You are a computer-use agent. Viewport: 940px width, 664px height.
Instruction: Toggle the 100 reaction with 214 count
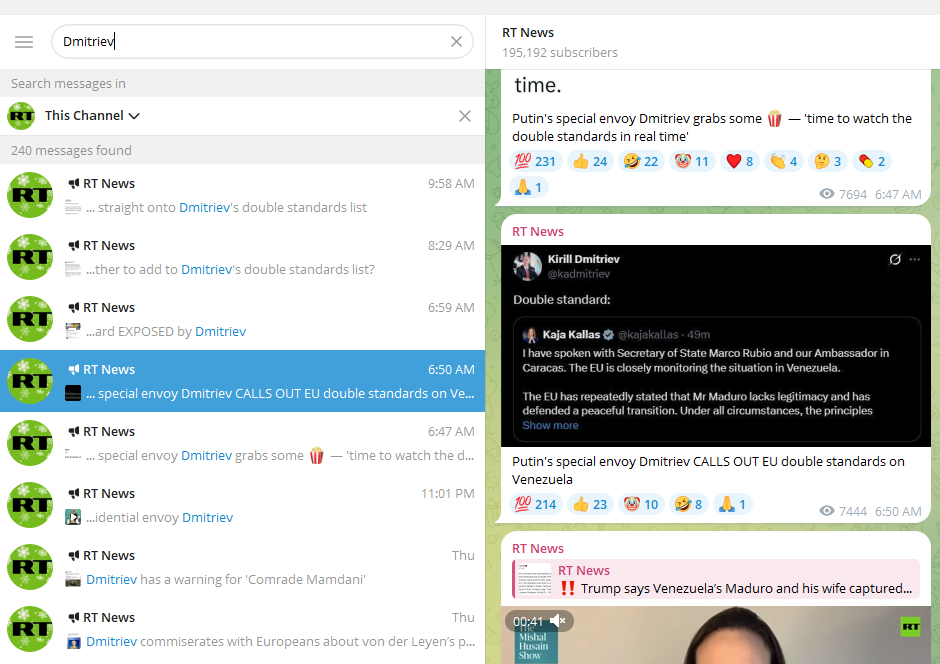(x=537, y=505)
